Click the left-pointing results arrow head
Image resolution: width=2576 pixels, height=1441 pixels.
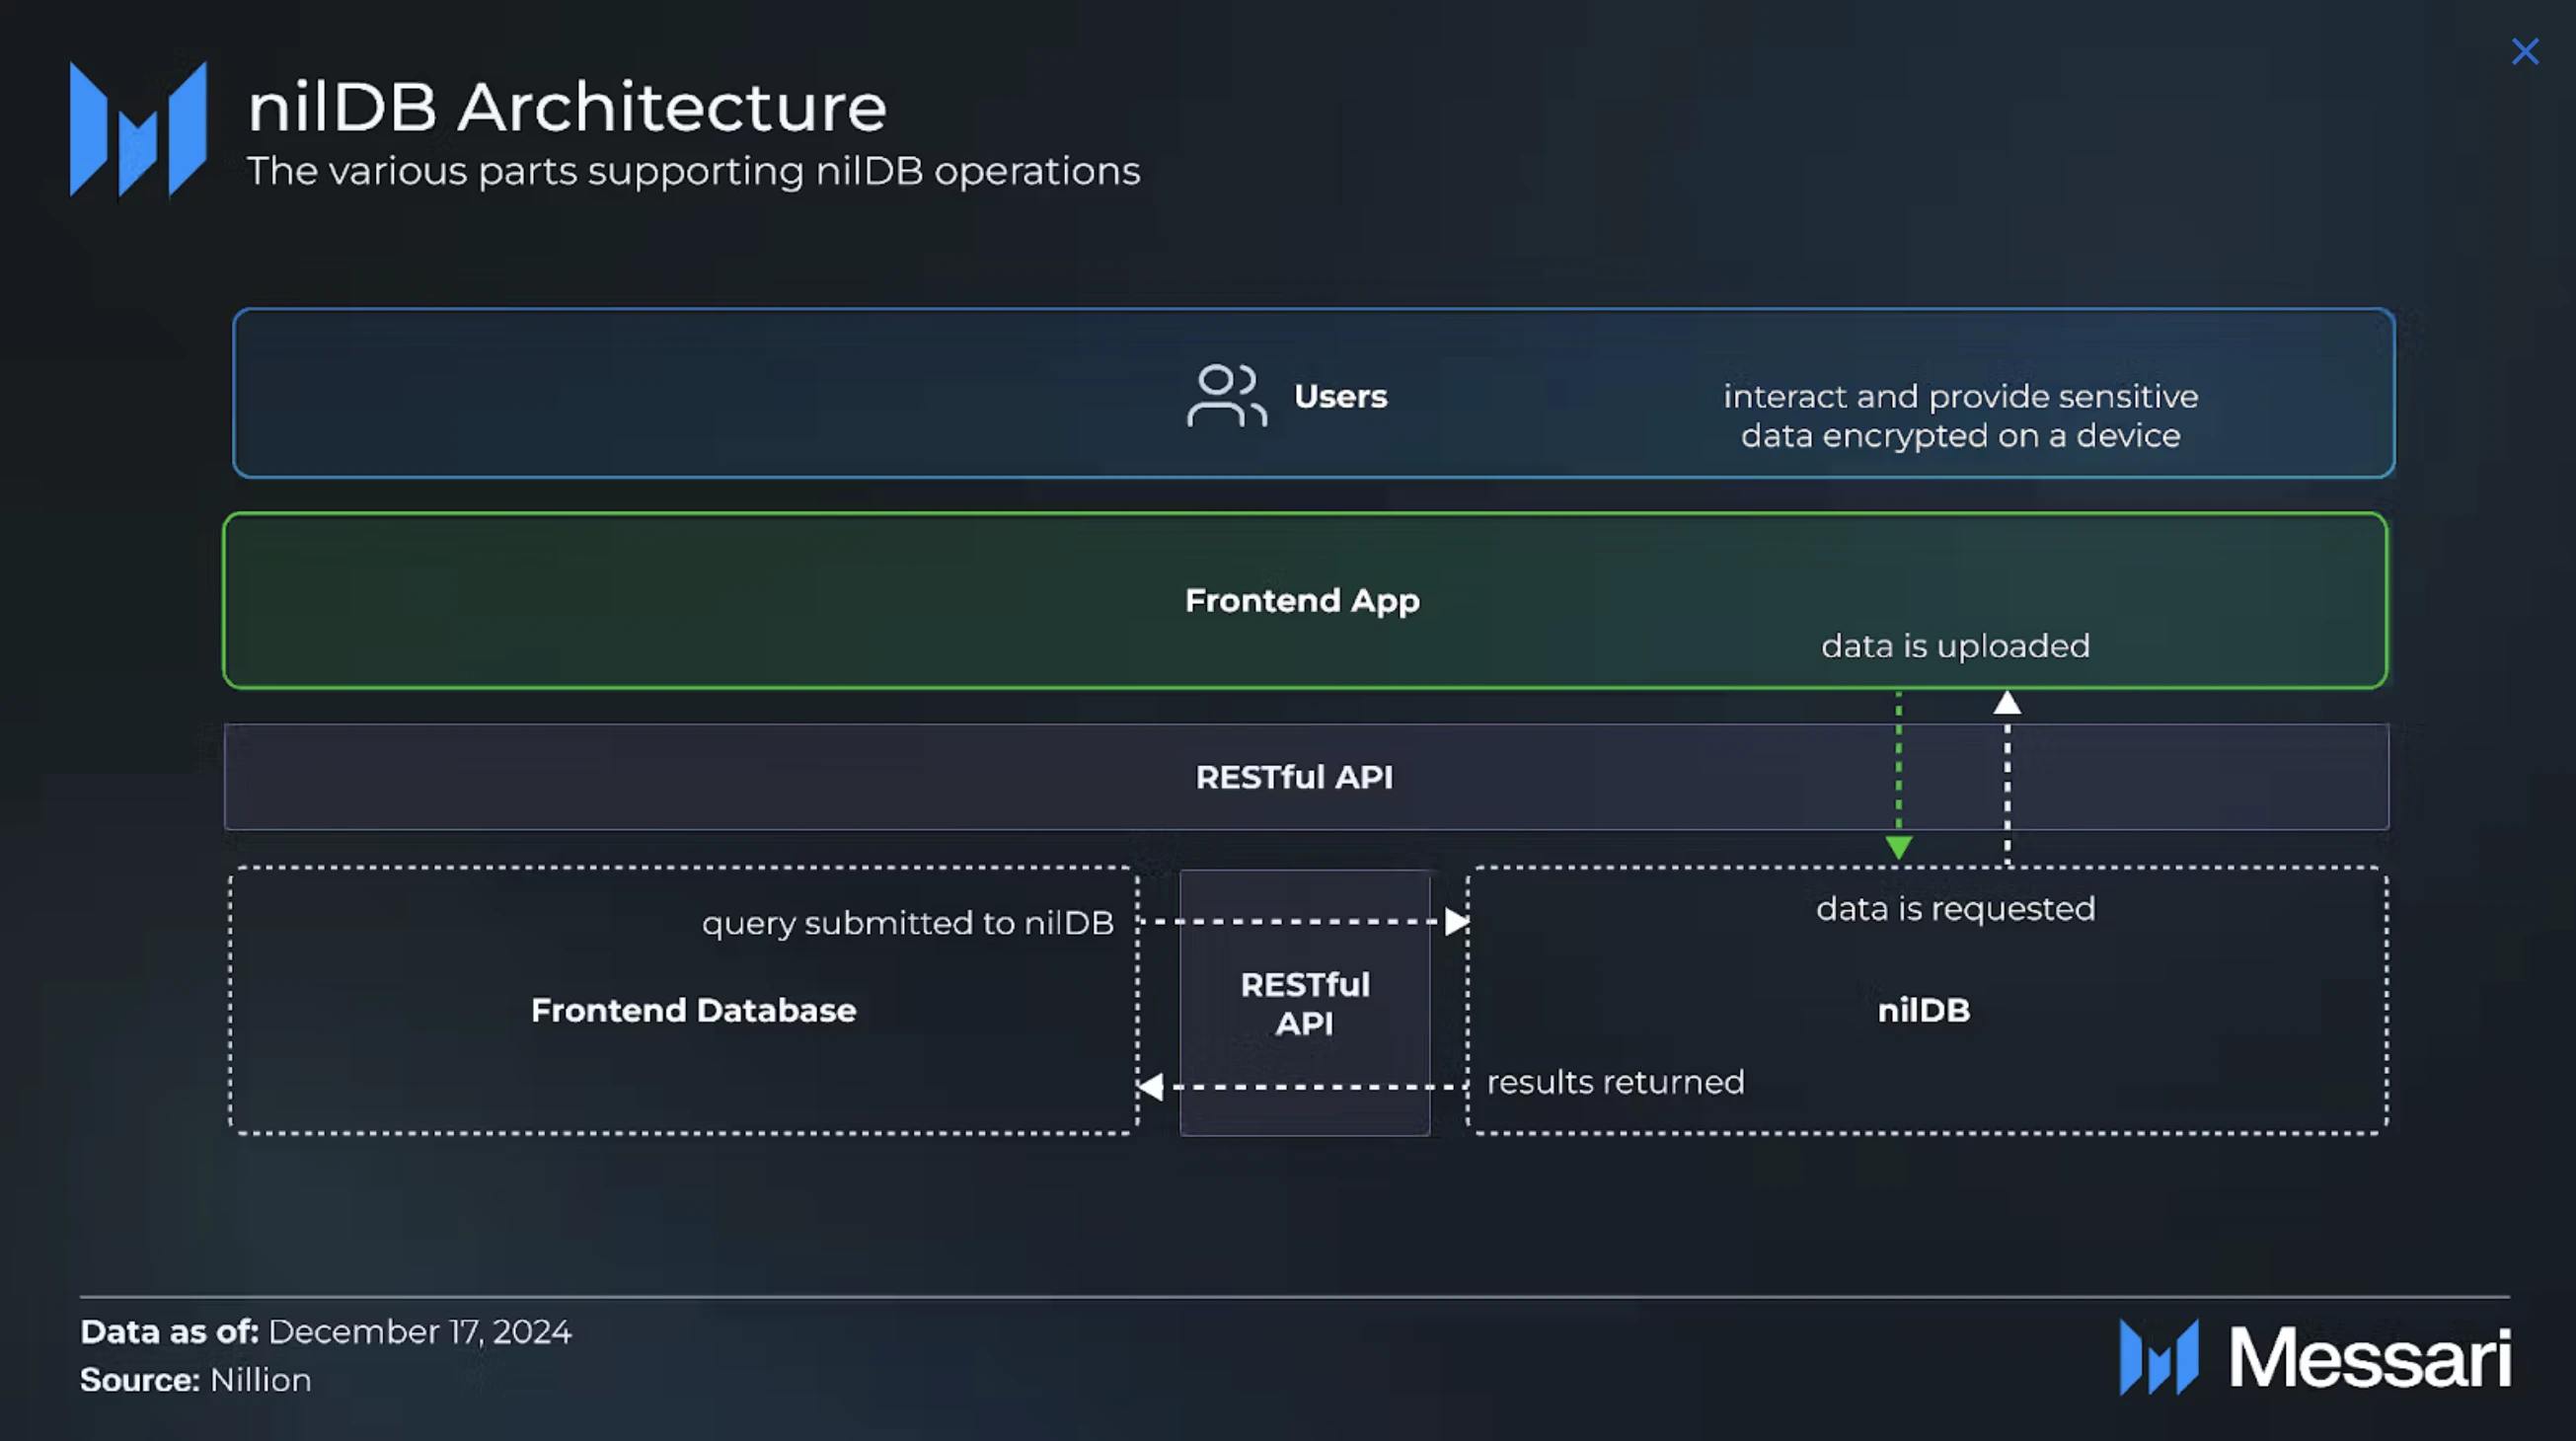1151,1086
